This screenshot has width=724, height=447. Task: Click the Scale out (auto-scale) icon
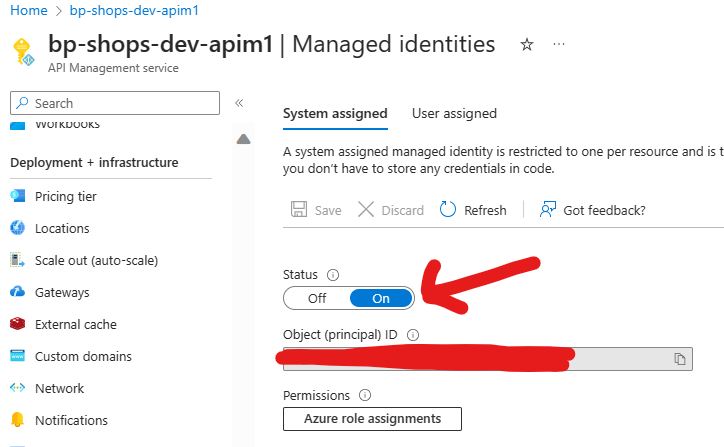18,260
